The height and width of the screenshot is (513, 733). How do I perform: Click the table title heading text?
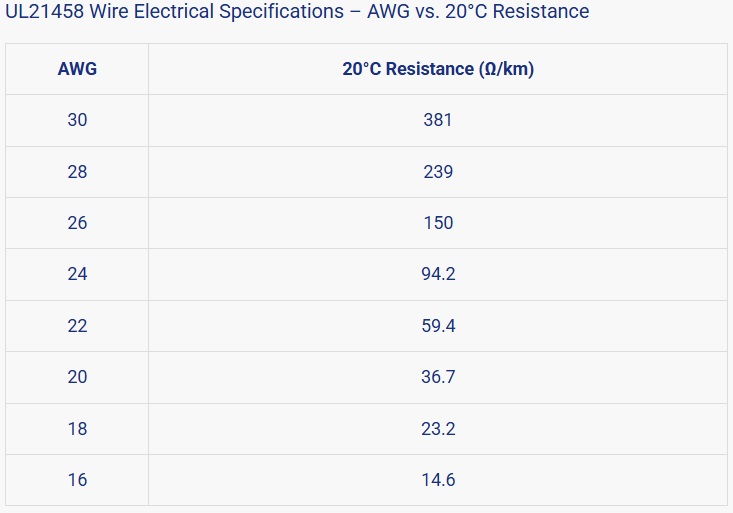(297, 12)
